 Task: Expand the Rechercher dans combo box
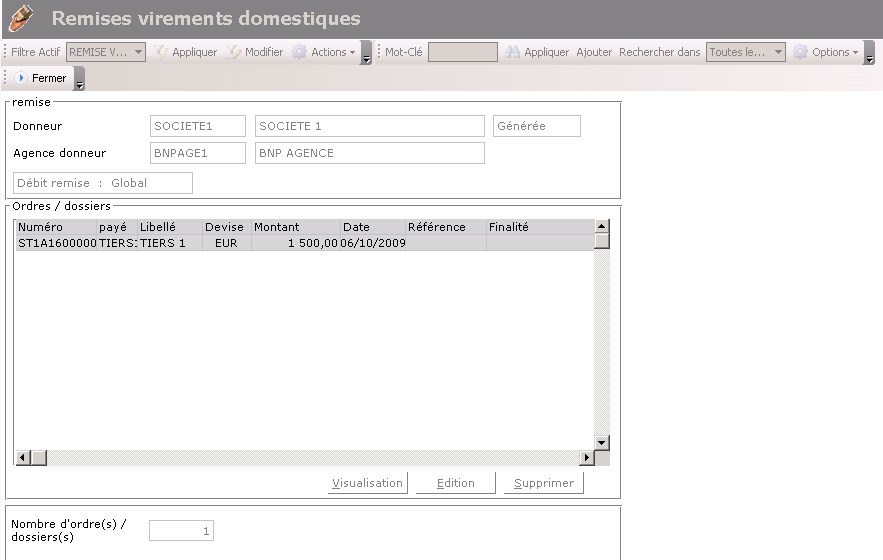777,52
